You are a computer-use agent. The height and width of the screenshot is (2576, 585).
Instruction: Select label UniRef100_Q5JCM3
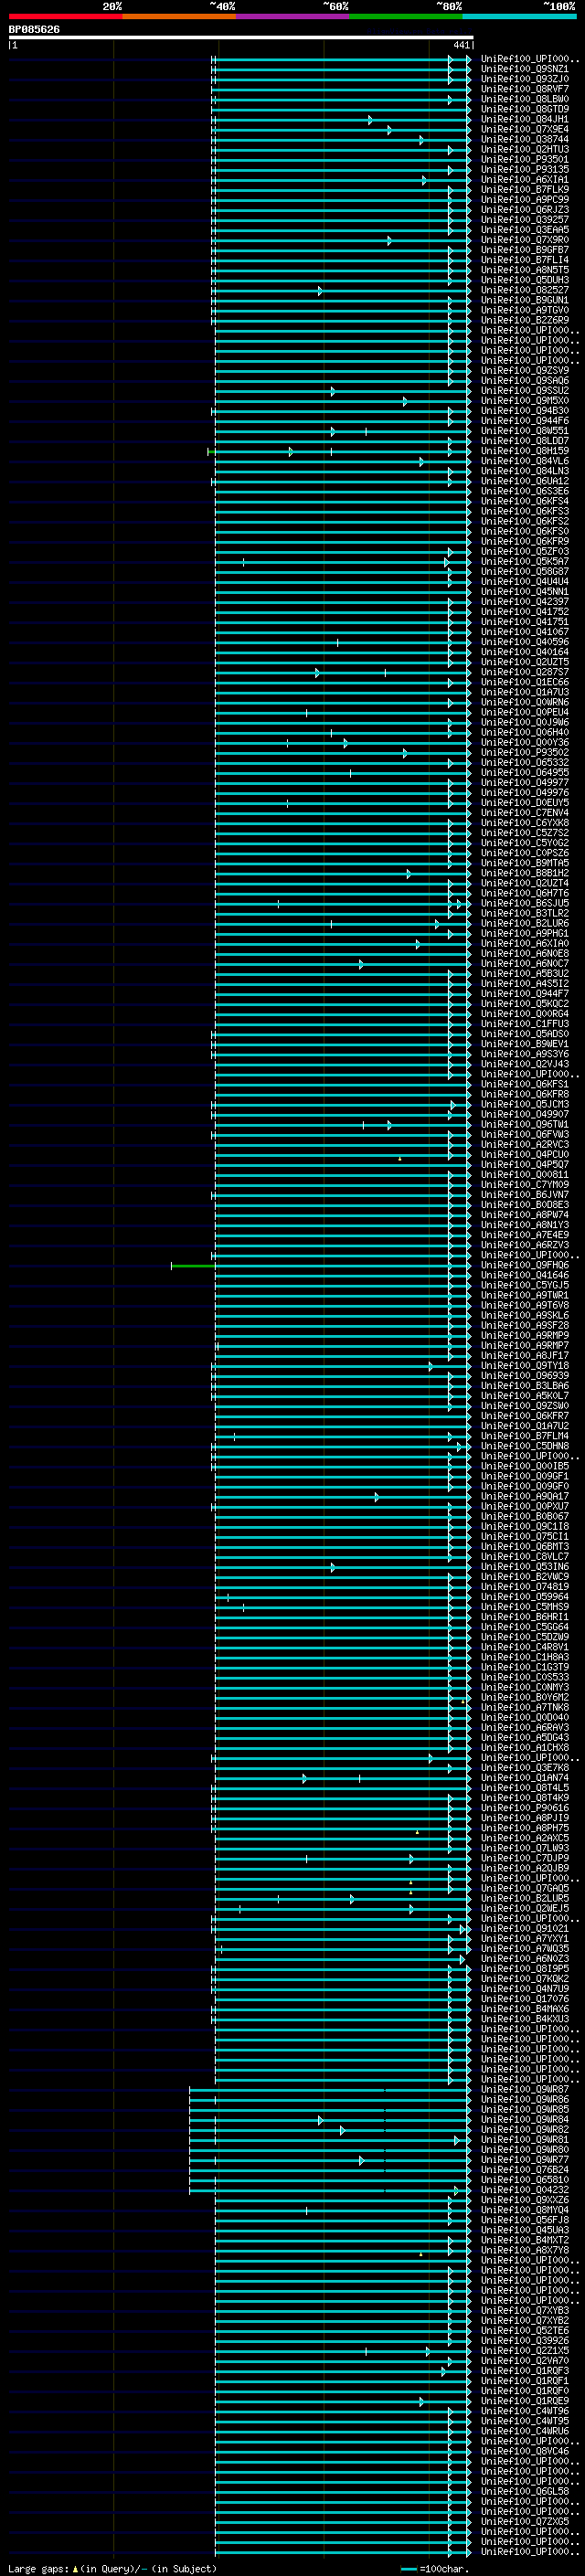point(525,1104)
